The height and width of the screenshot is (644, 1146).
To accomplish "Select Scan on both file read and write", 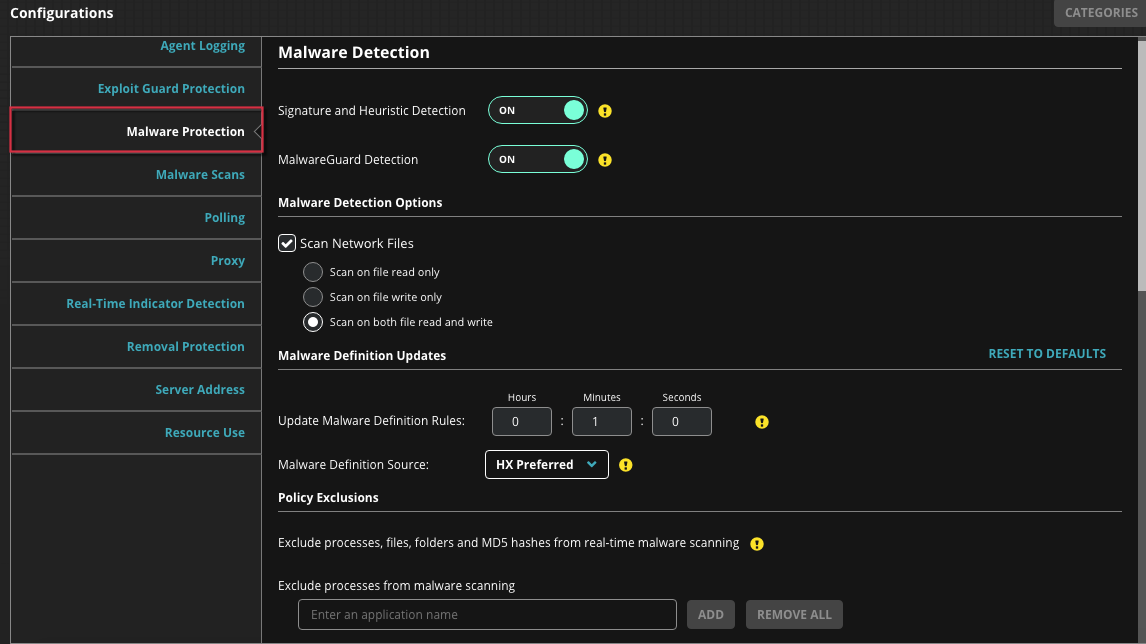I will click(x=313, y=322).
